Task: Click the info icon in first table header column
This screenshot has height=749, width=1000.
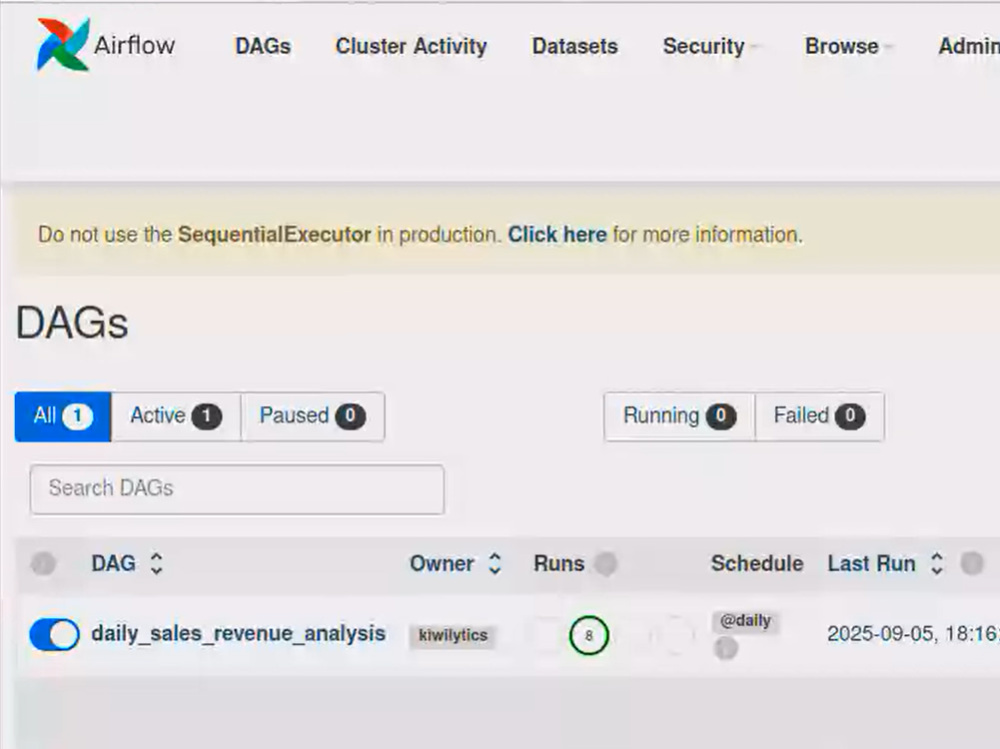Action: coord(43,563)
